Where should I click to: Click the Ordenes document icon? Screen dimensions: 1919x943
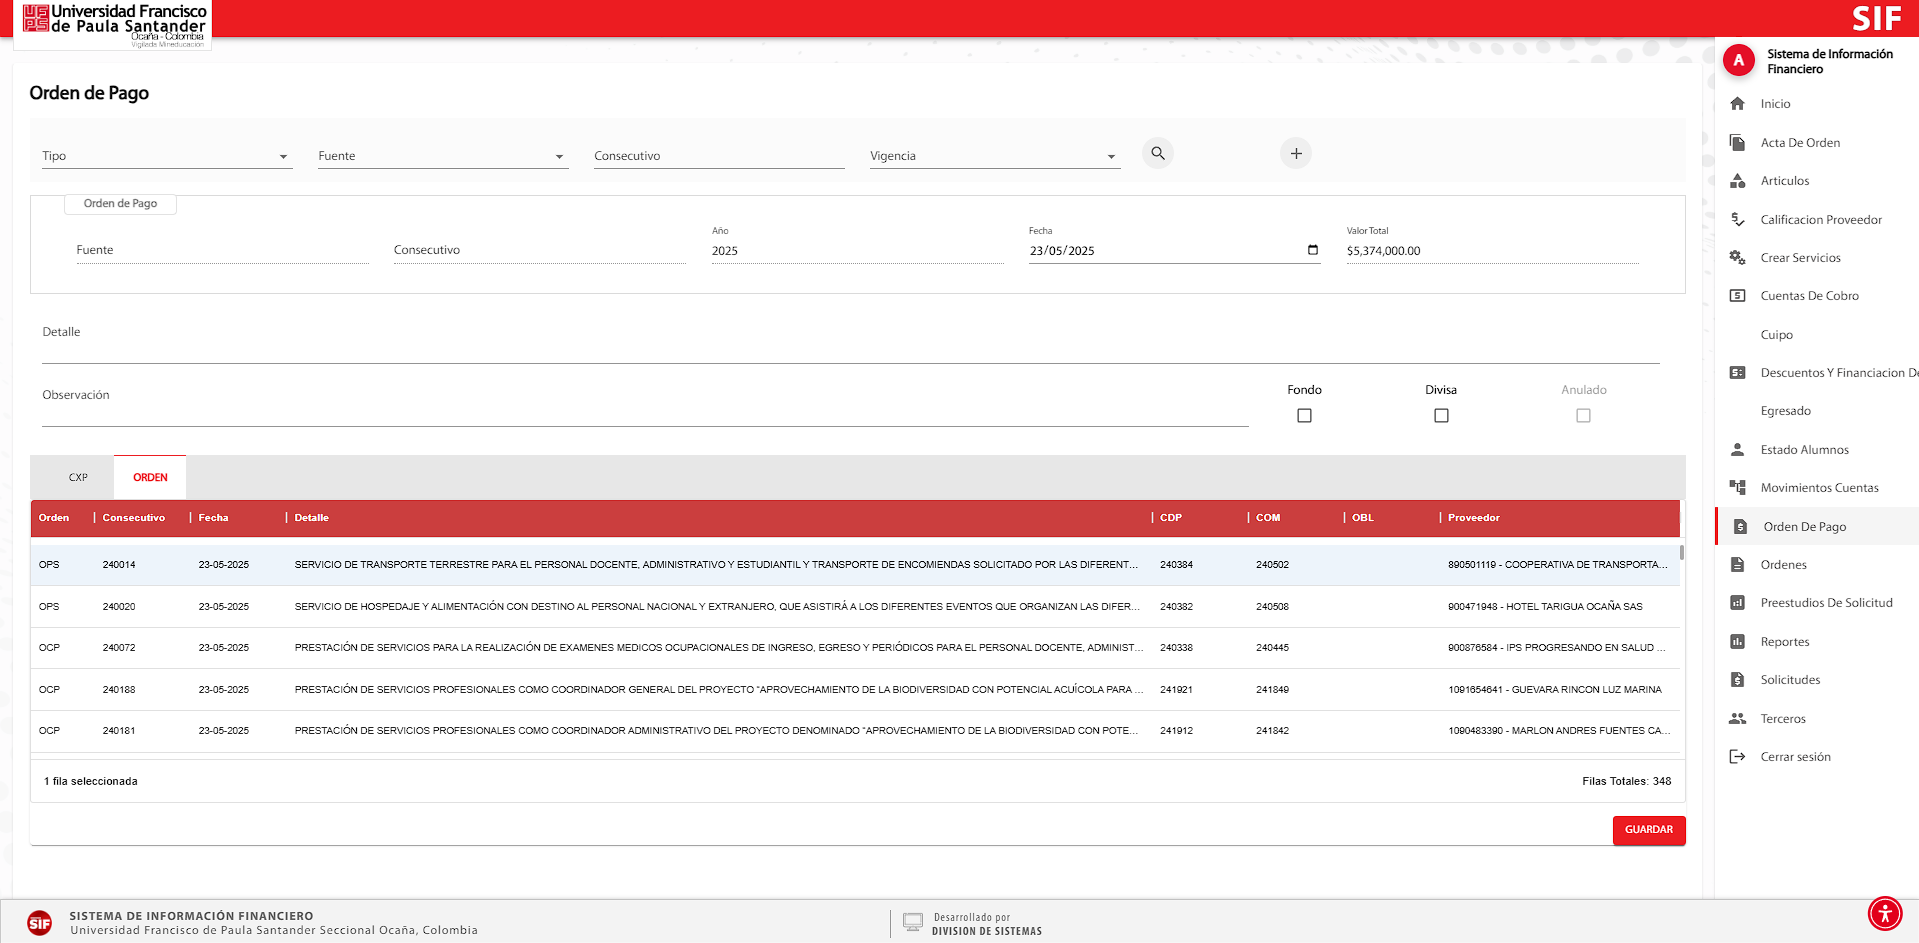pyautogui.click(x=1738, y=565)
